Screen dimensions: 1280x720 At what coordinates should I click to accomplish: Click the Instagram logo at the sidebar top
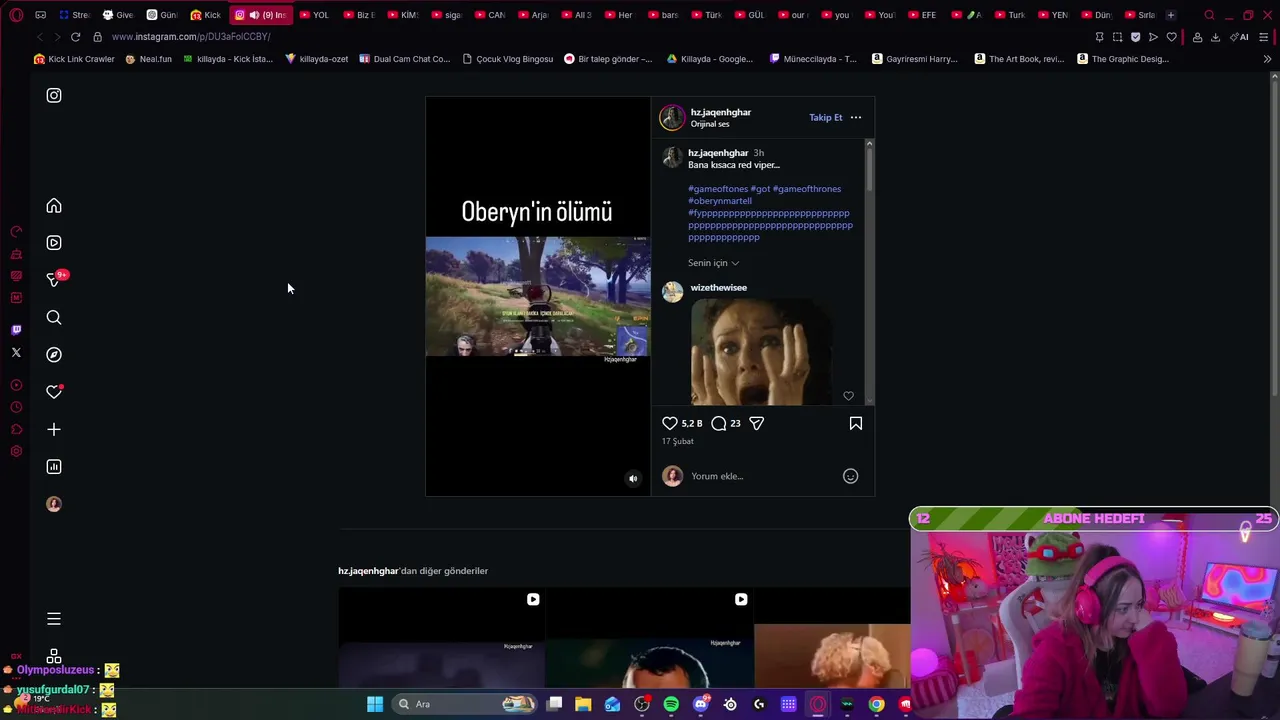pos(54,96)
